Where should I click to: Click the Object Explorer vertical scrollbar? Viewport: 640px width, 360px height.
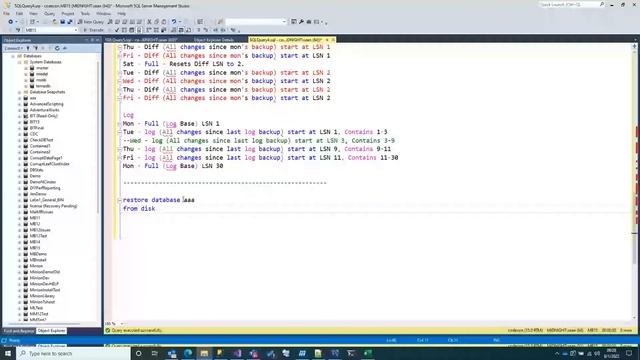[x=98, y=137]
